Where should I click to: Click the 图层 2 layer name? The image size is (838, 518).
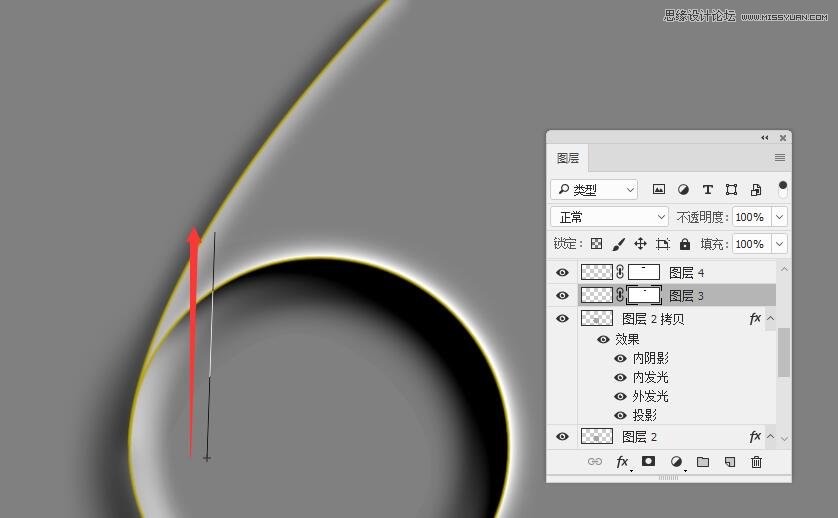(x=640, y=437)
